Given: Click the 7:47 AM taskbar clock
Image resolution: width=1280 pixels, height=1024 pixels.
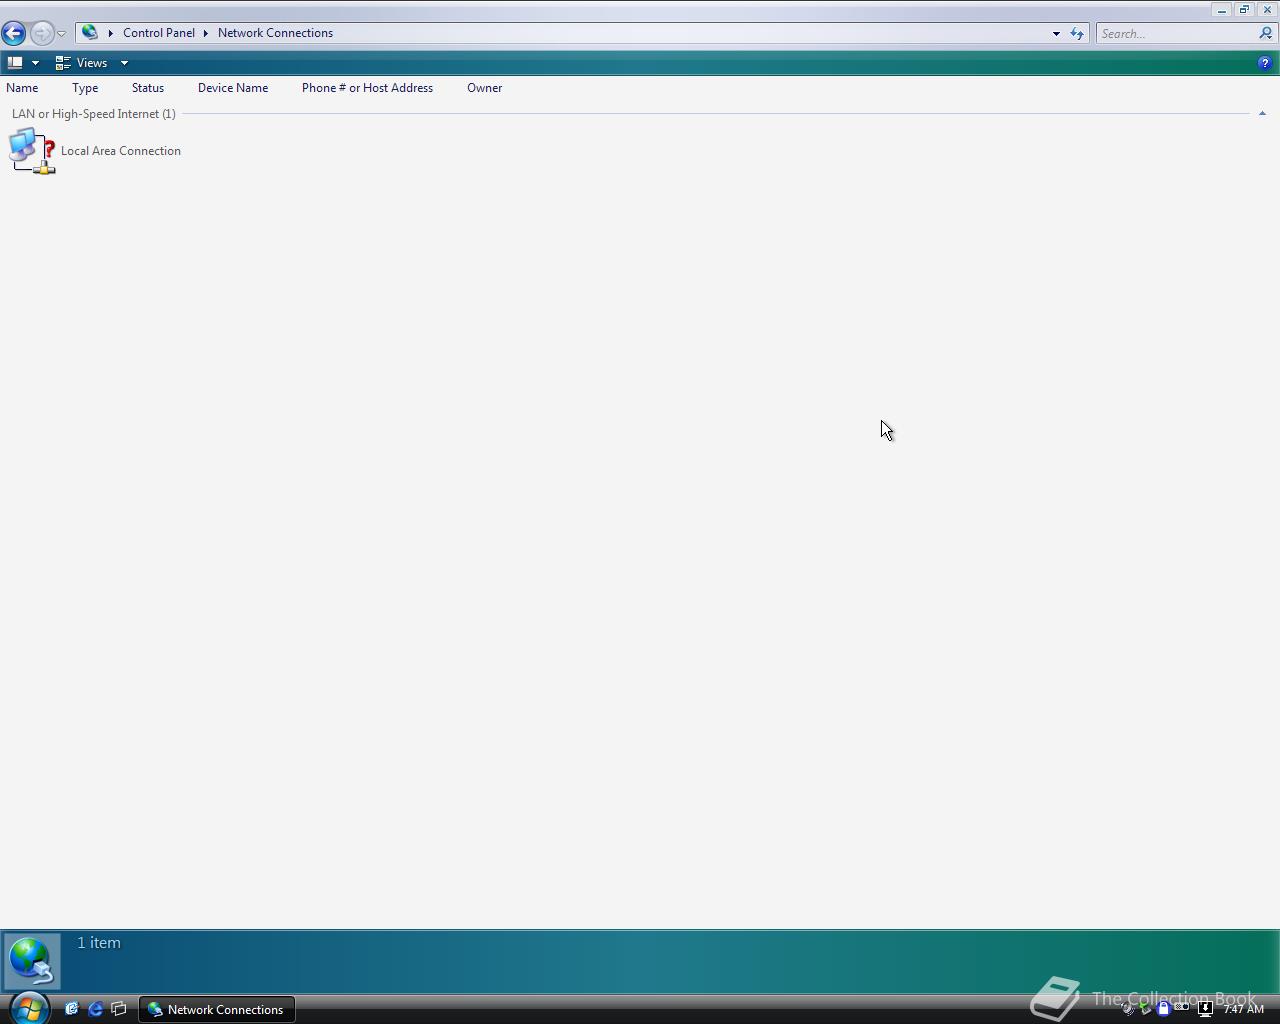Looking at the screenshot, I should point(1244,1009).
